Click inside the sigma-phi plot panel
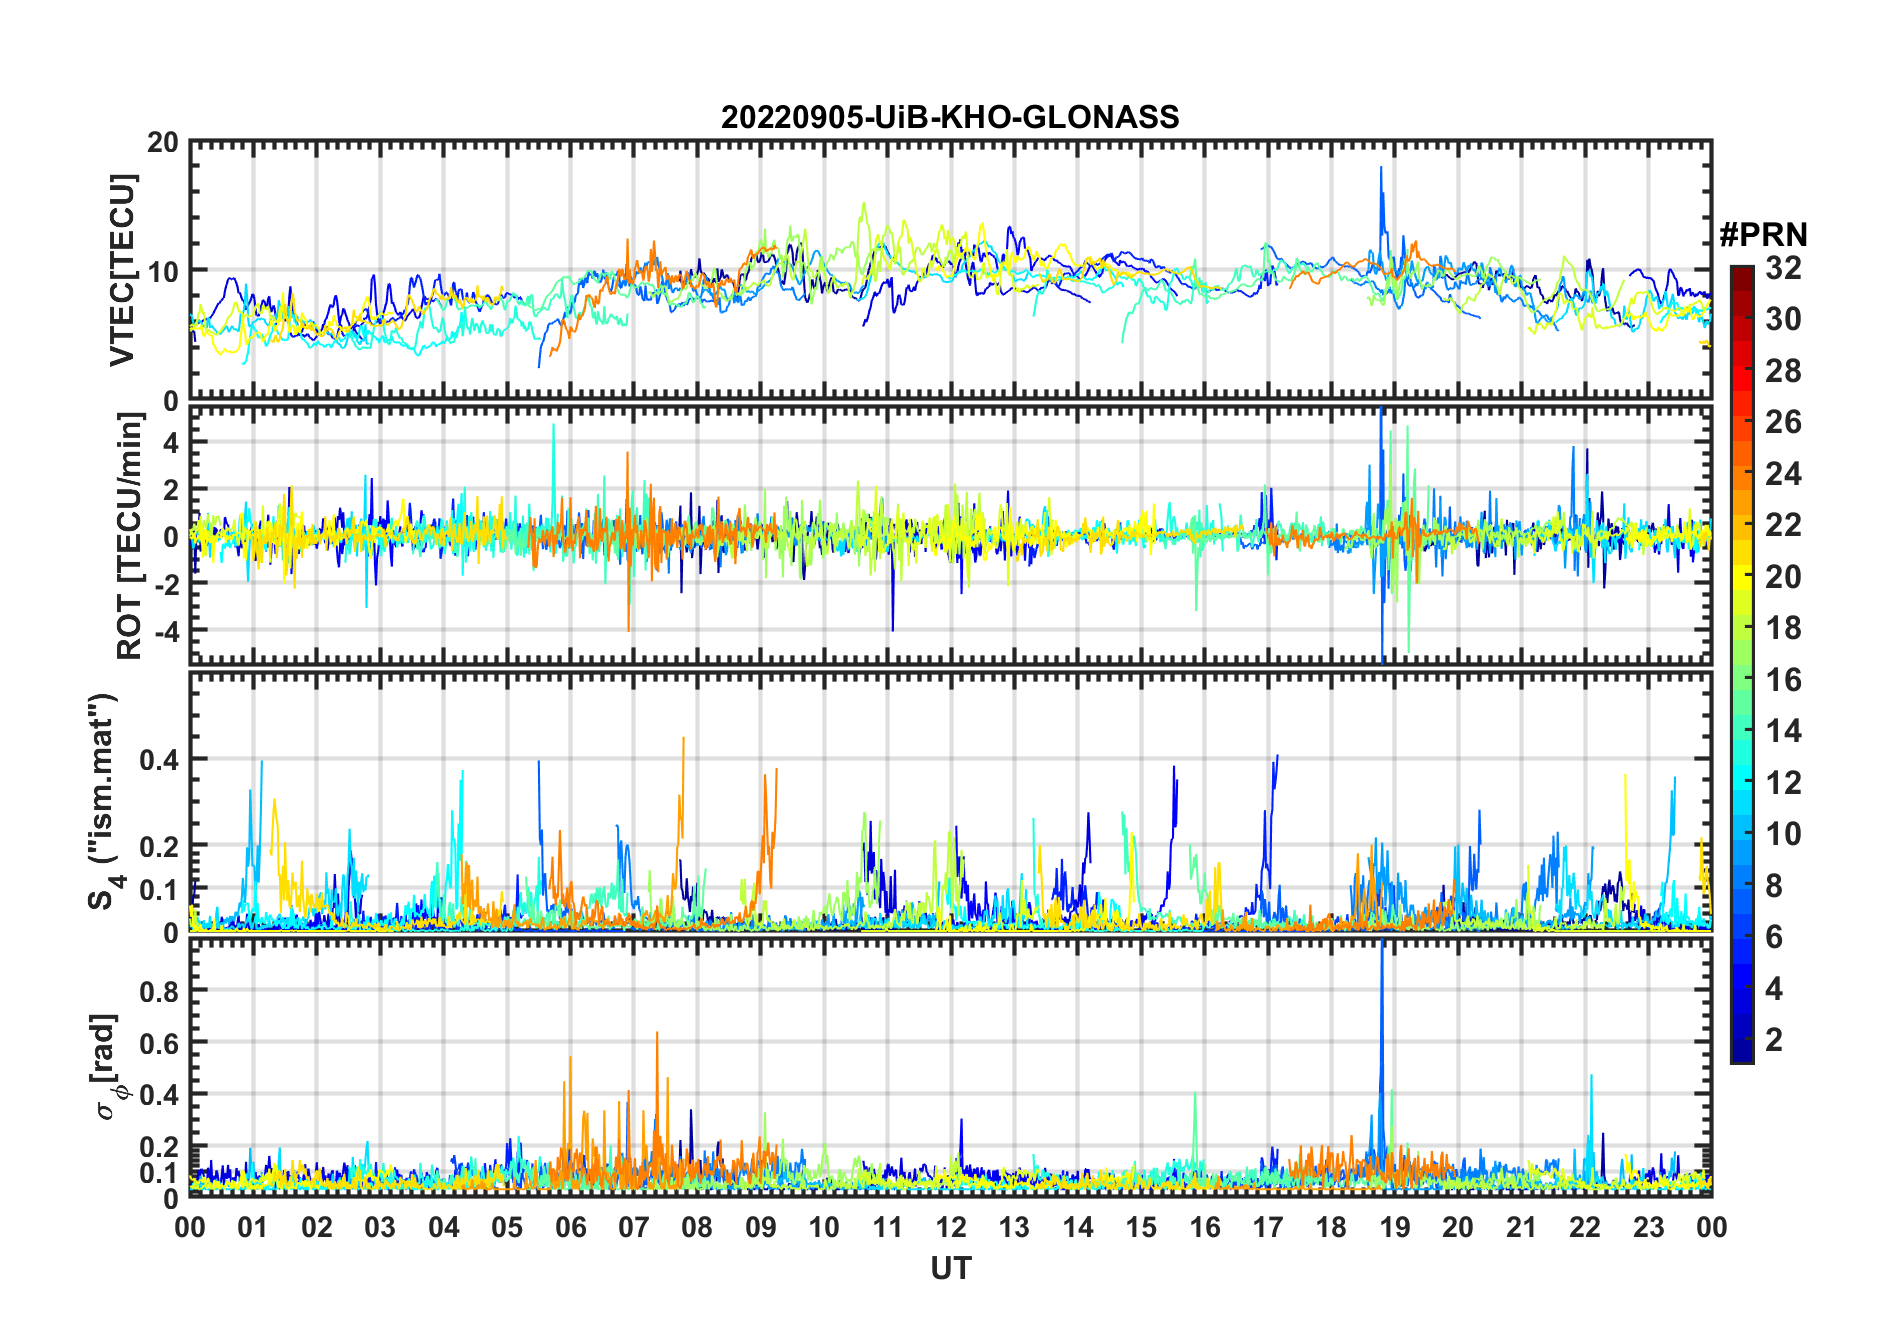The image size is (1902, 1330). (951, 1067)
